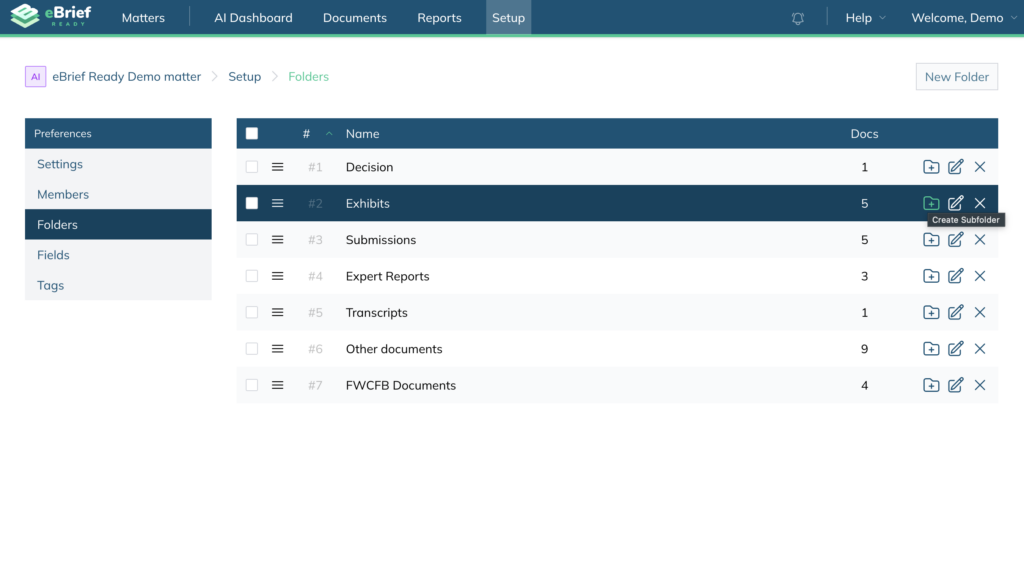This screenshot has height=576, width=1024.
Task: Create subfolder in Other documents row
Action: (x=931, y=349)
